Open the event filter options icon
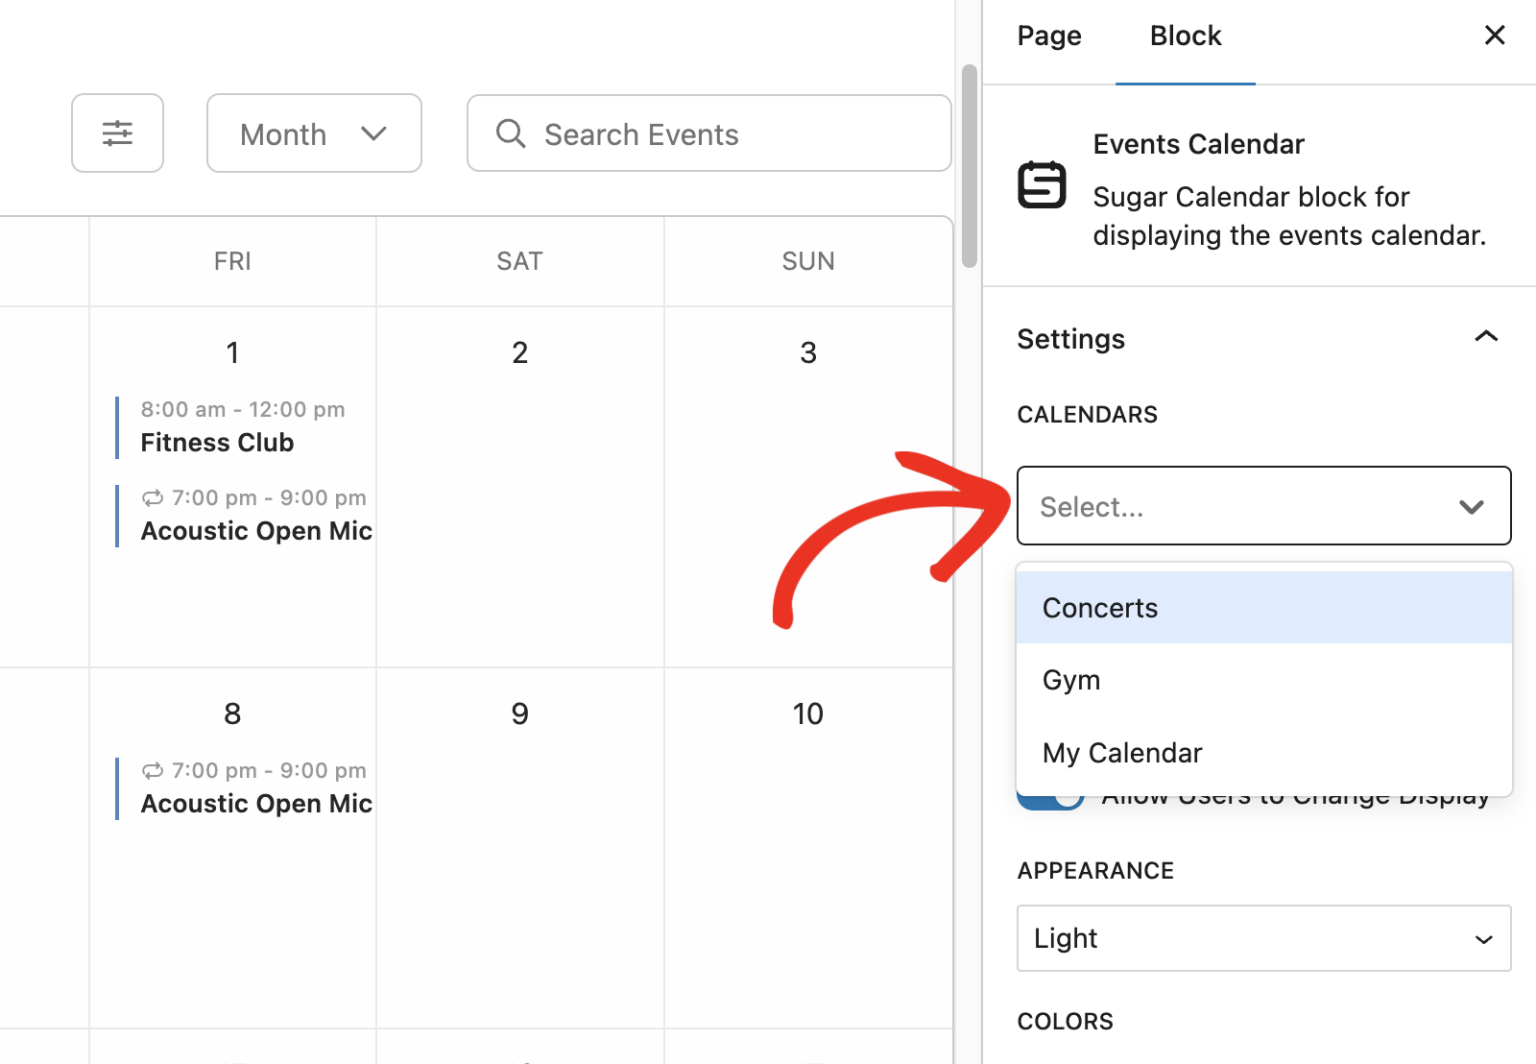 117,133
